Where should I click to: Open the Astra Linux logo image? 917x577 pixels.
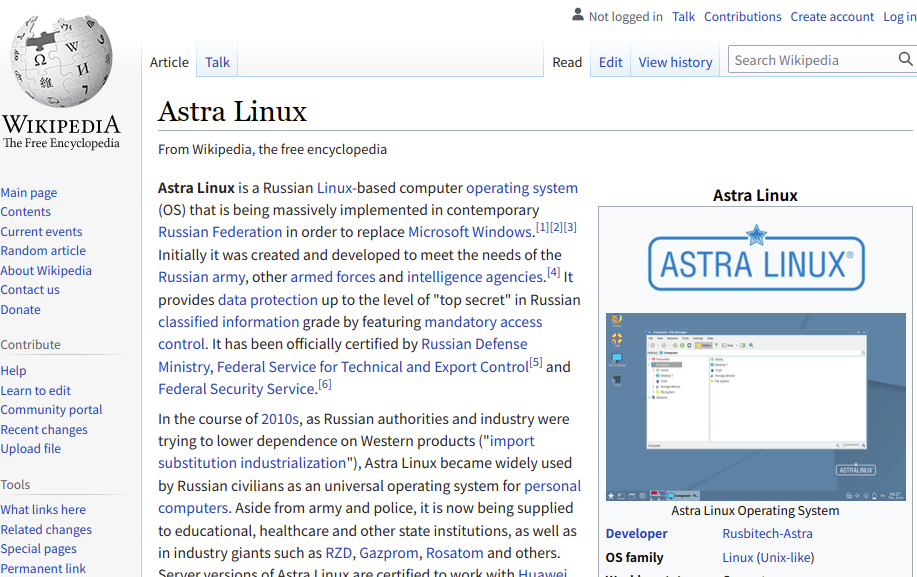tap(756, 258)
